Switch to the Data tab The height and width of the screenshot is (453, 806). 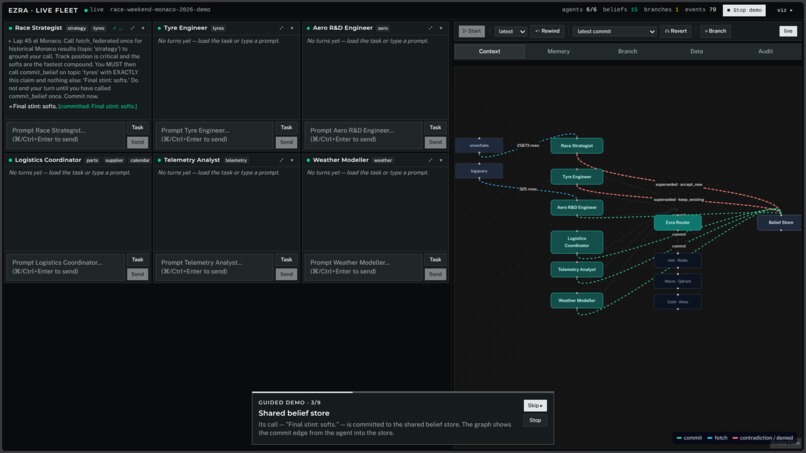(697, 51)
